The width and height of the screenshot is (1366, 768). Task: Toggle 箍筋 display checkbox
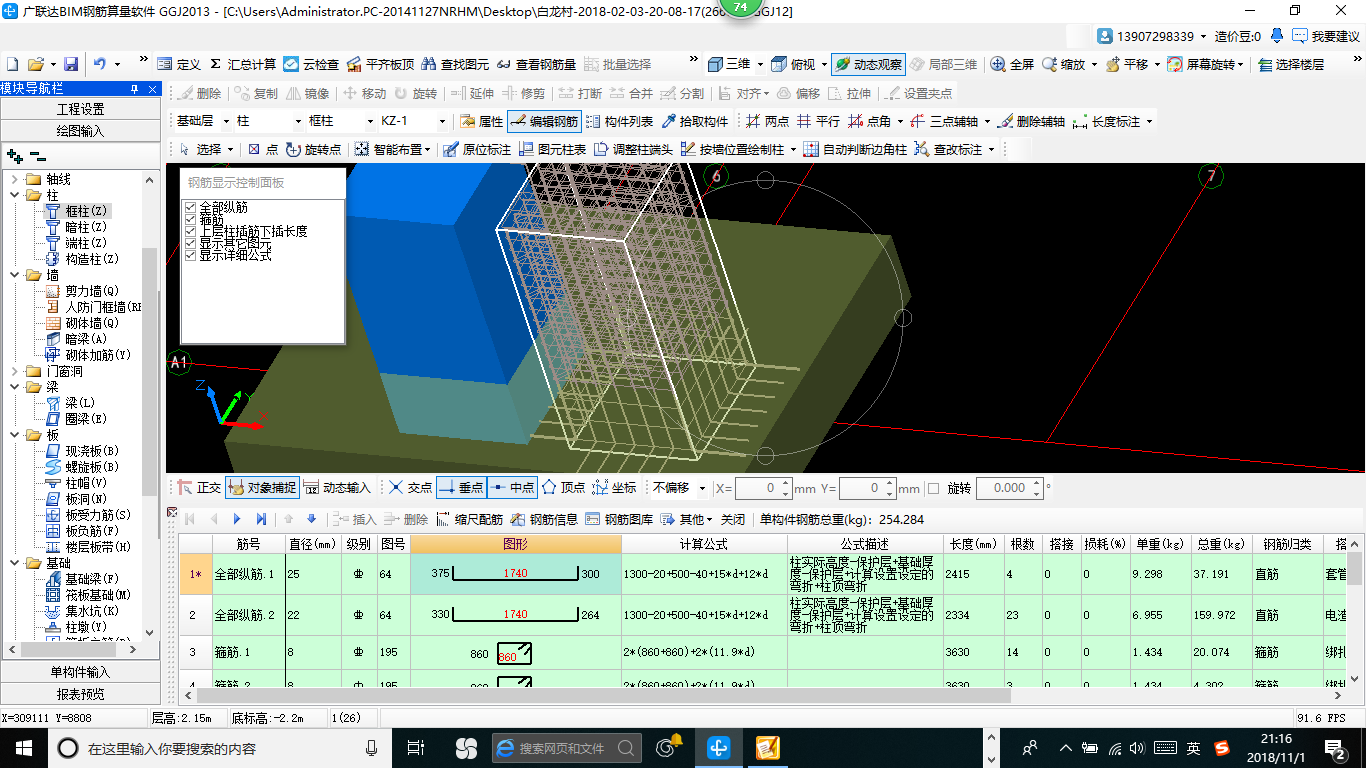191,220
